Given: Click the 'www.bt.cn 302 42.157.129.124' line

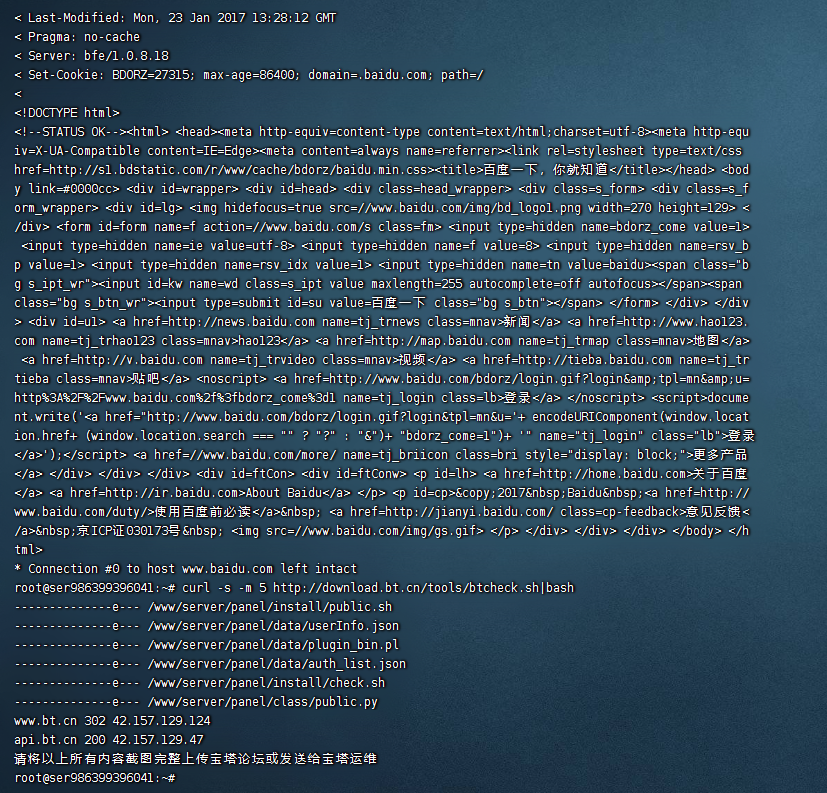Looking at the screenshot, I should pos(112,720).
